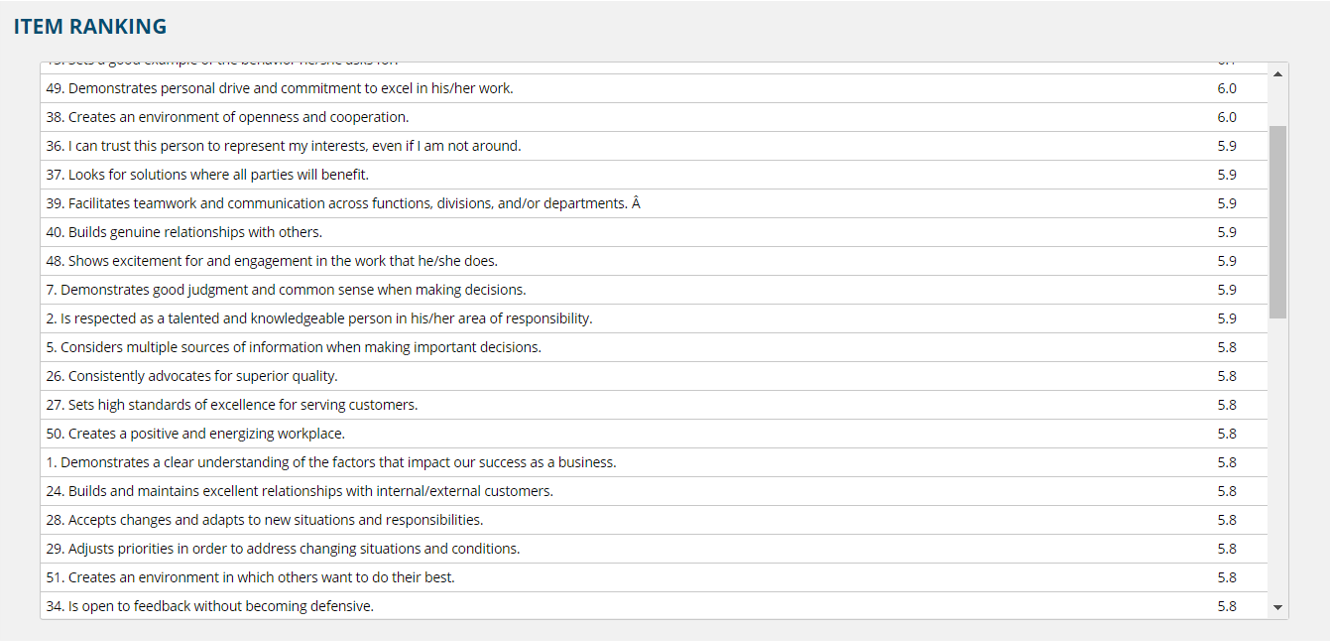
Task: Select item 37 Looks for solutions row
Action: [x=654, y=175]
